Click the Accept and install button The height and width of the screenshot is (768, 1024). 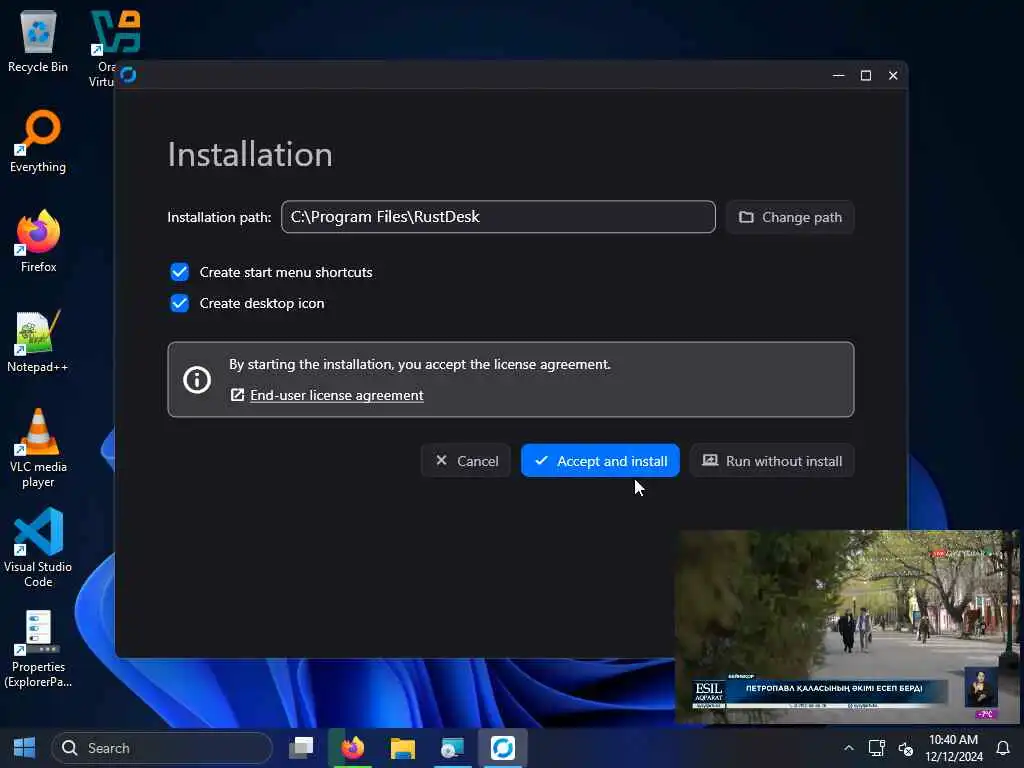(x=600, y=460)
